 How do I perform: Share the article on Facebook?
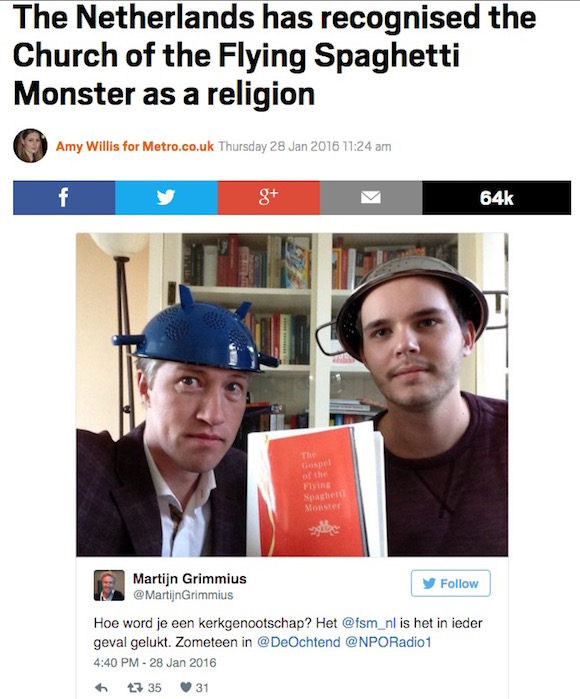64,197
